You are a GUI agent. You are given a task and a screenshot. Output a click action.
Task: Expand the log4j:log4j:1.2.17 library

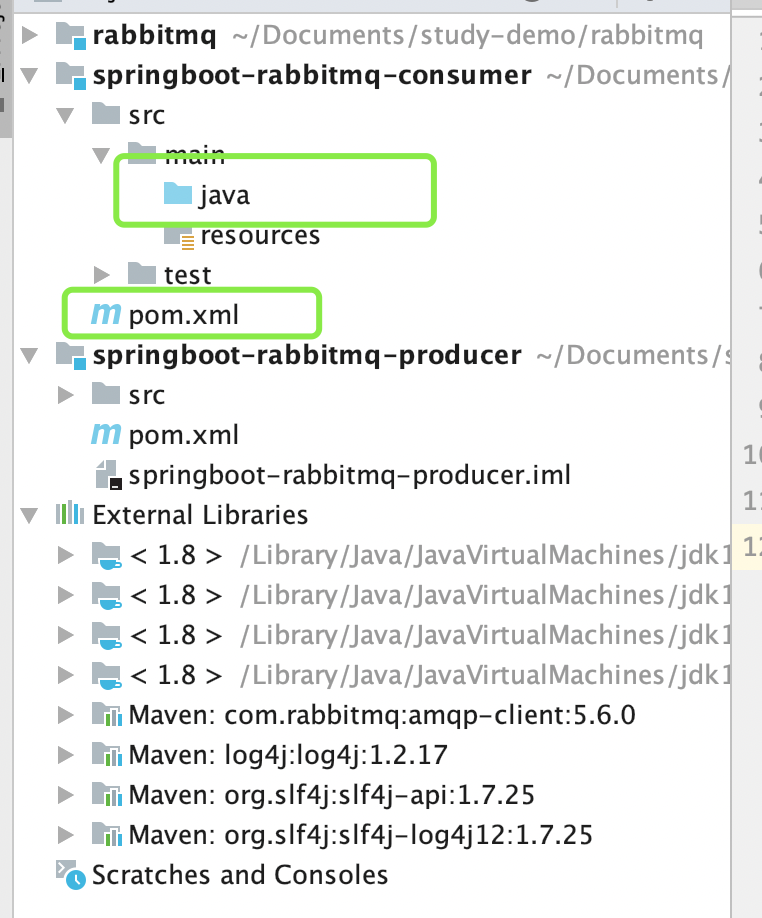pos(66,755)
